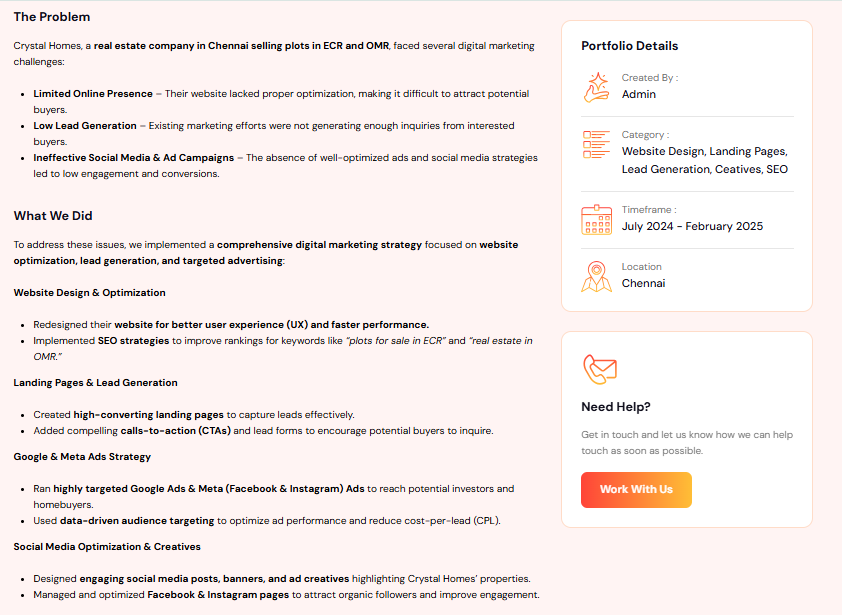
Task: Click the Work With Us button
Action: click(636, 489)
